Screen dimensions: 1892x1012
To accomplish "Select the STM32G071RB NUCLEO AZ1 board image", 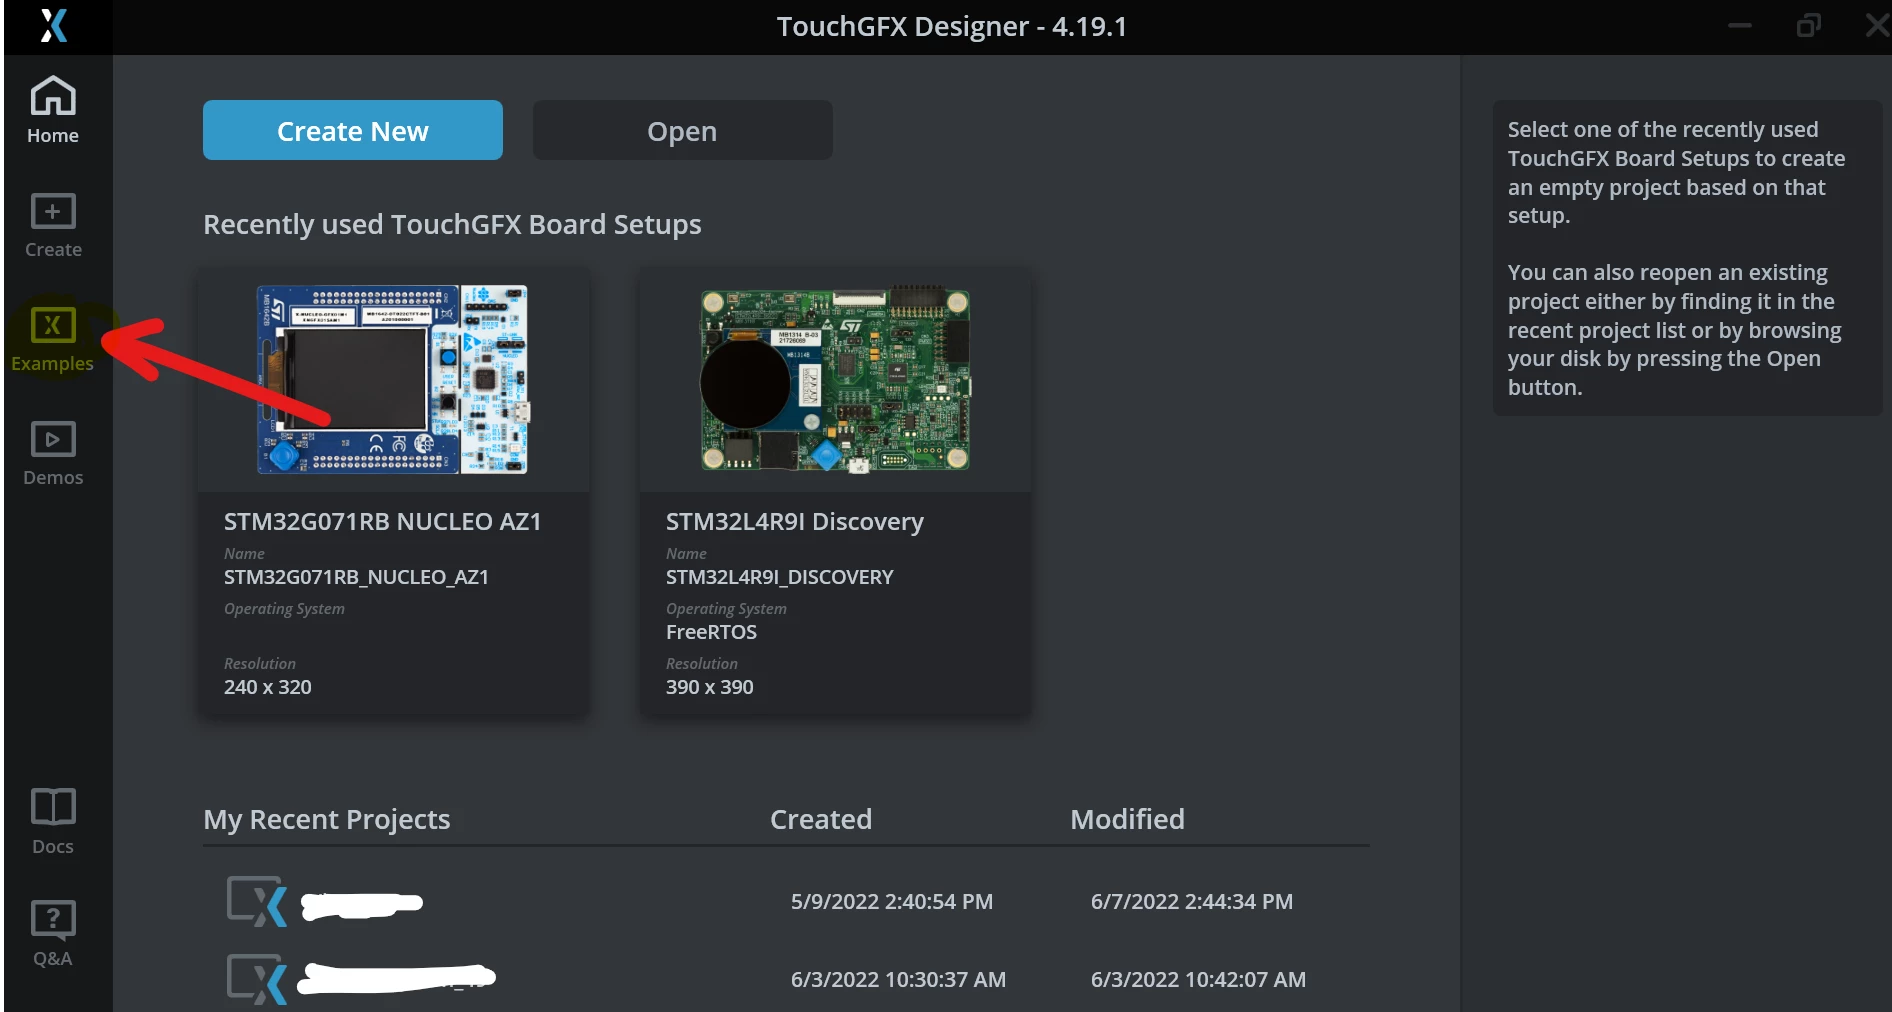I will tap(393, 380).
